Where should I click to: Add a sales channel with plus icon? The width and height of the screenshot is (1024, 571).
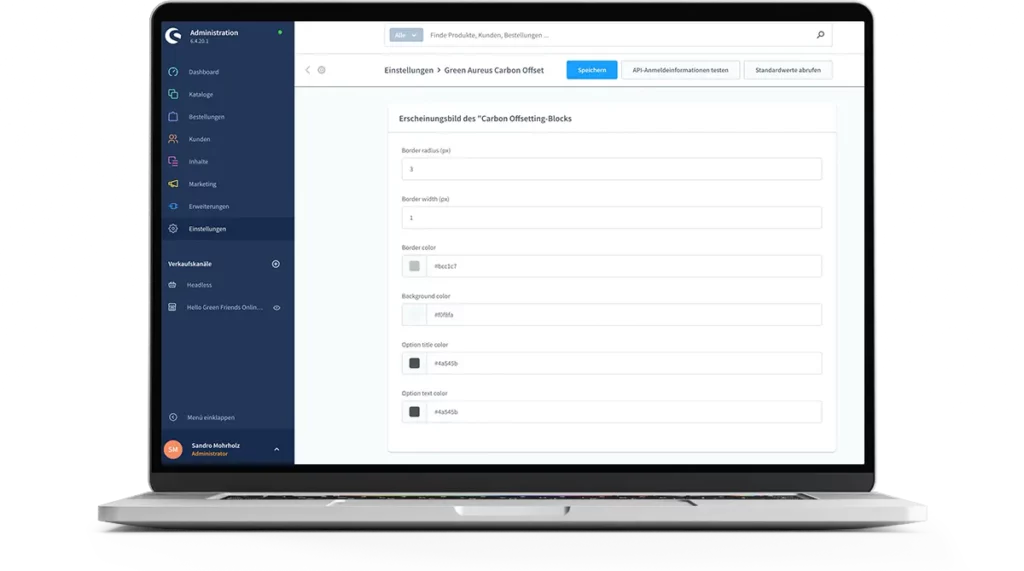276,264
